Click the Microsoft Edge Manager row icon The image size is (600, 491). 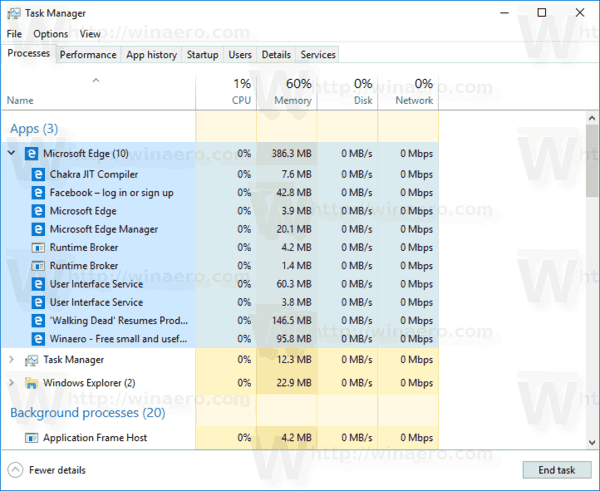38,229
